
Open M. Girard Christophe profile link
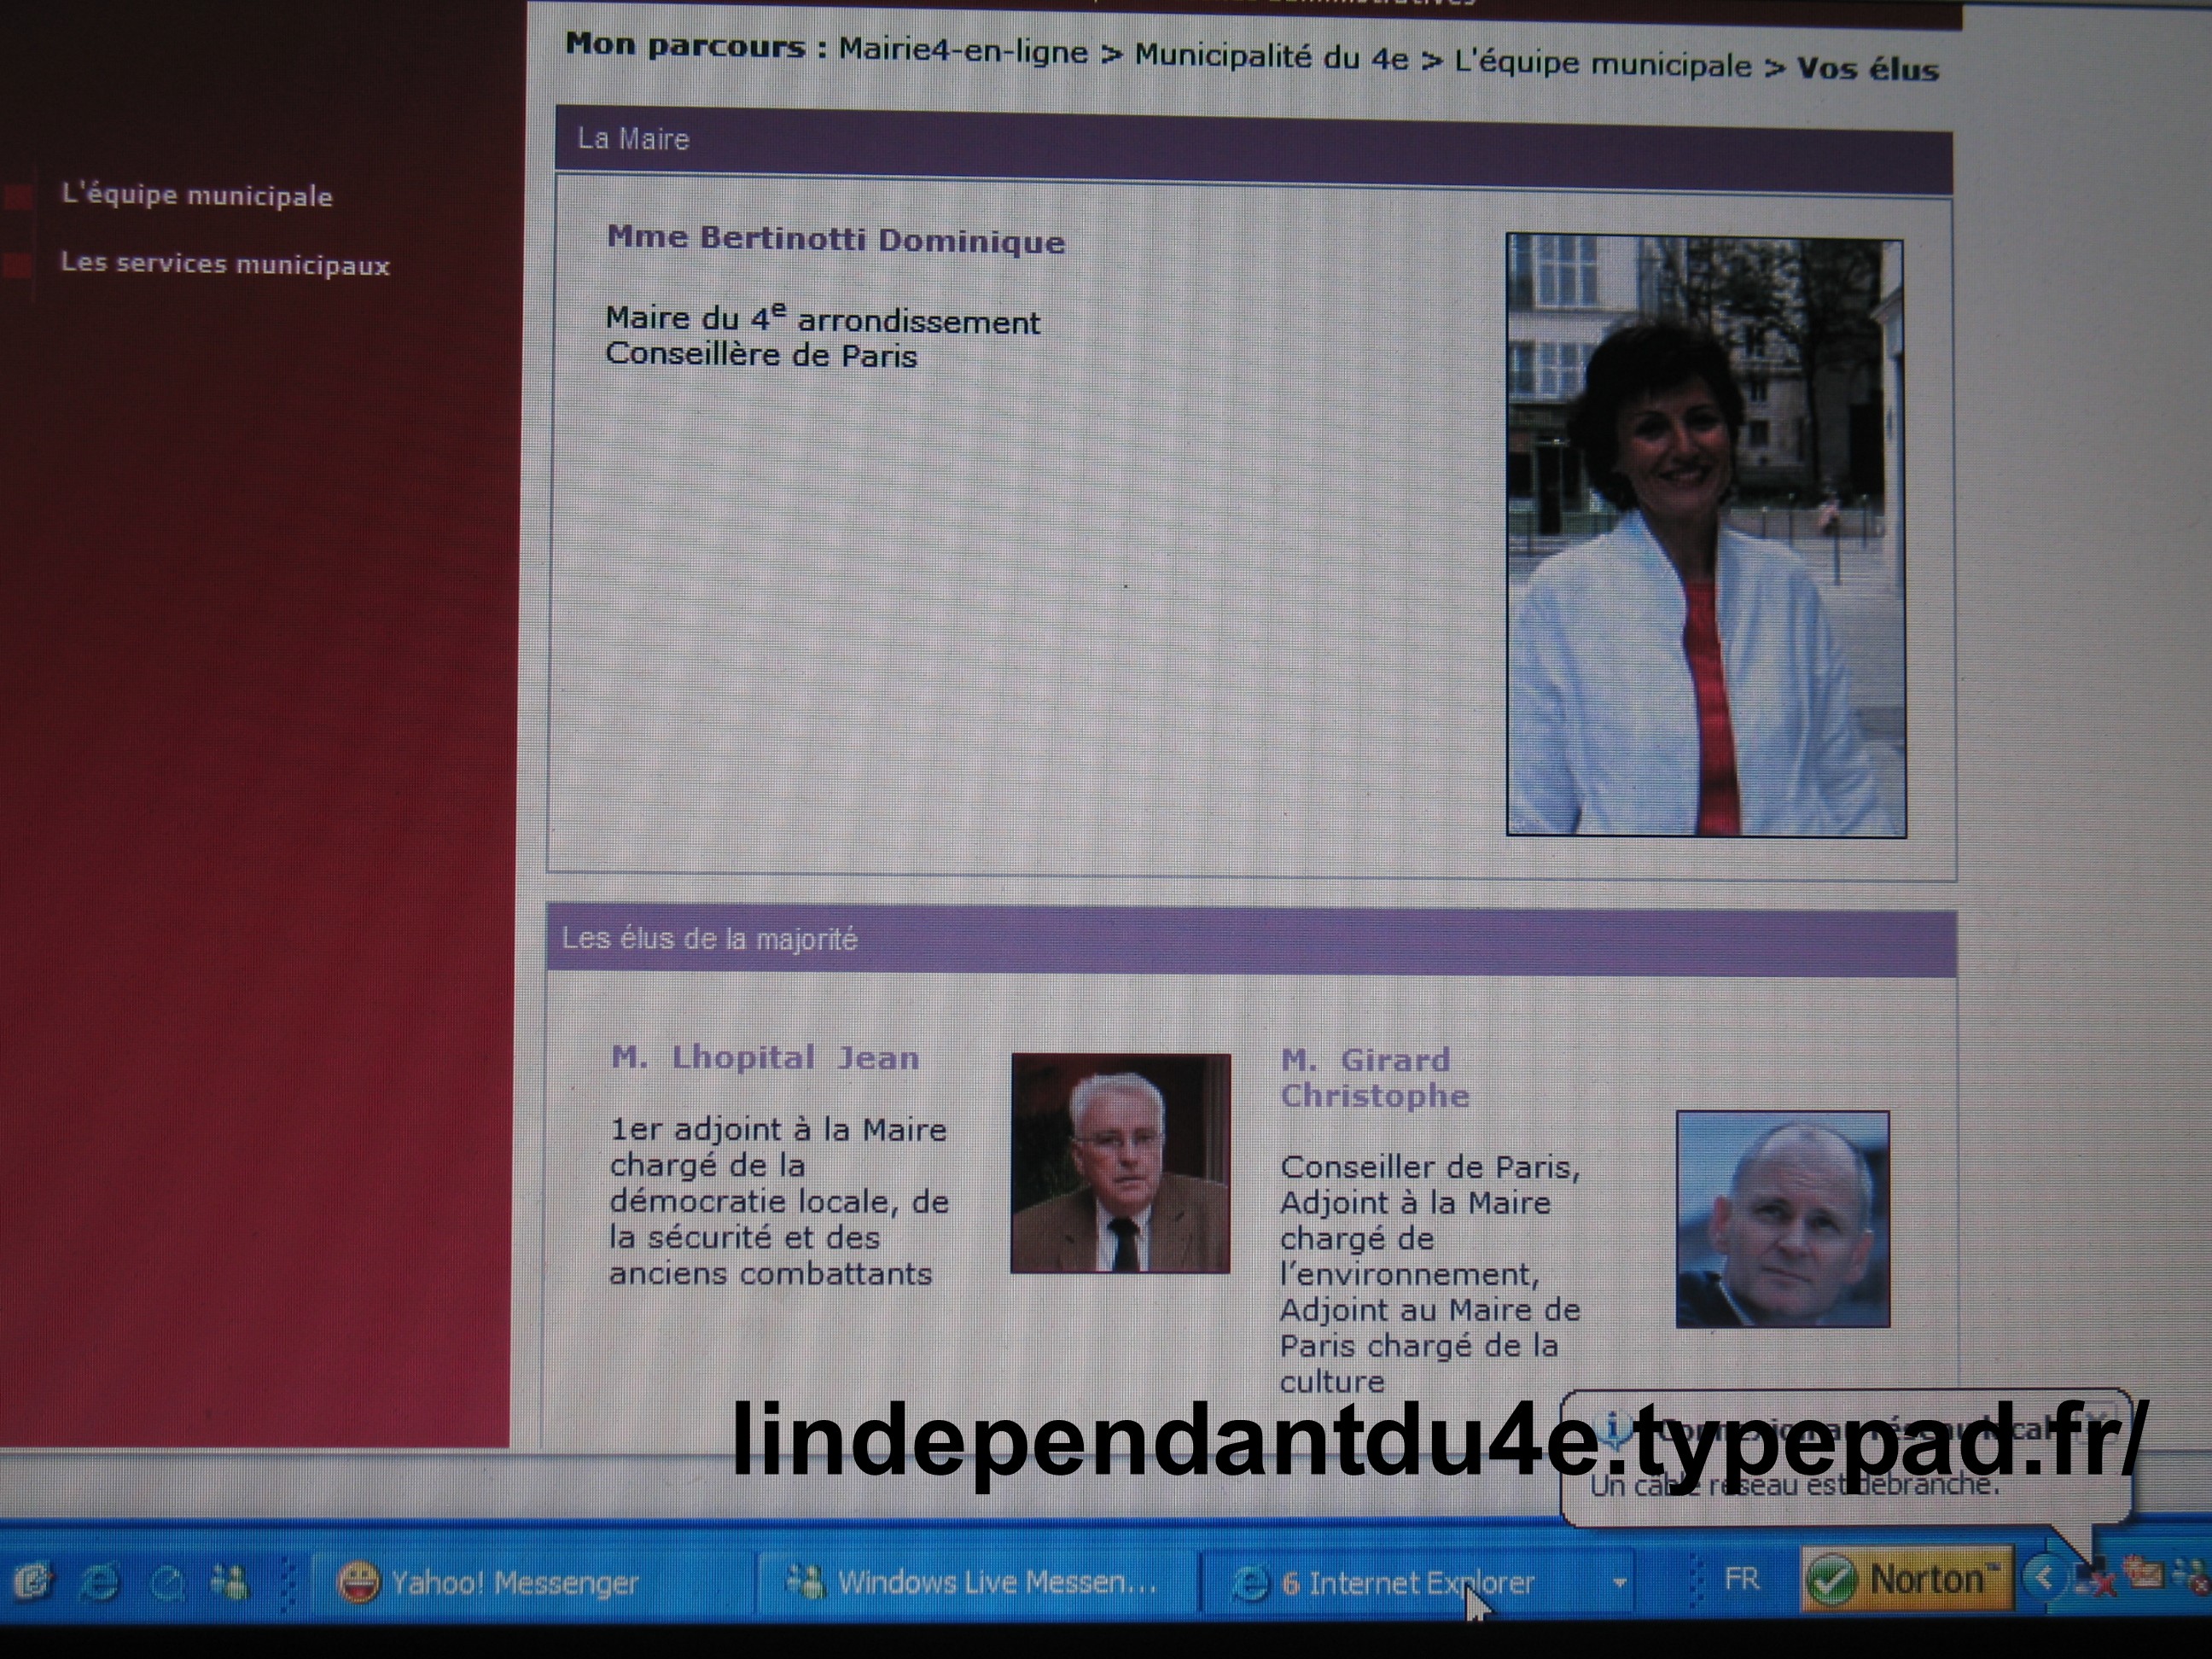pos(1375,1077)
